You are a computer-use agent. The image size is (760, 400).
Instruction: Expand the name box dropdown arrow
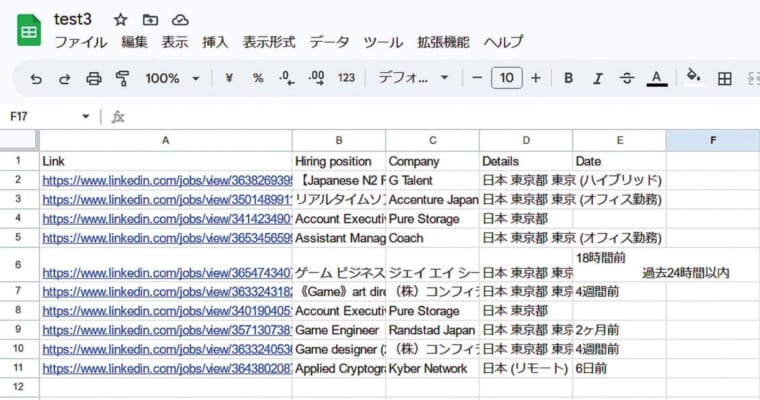click(x=85, y=116)
